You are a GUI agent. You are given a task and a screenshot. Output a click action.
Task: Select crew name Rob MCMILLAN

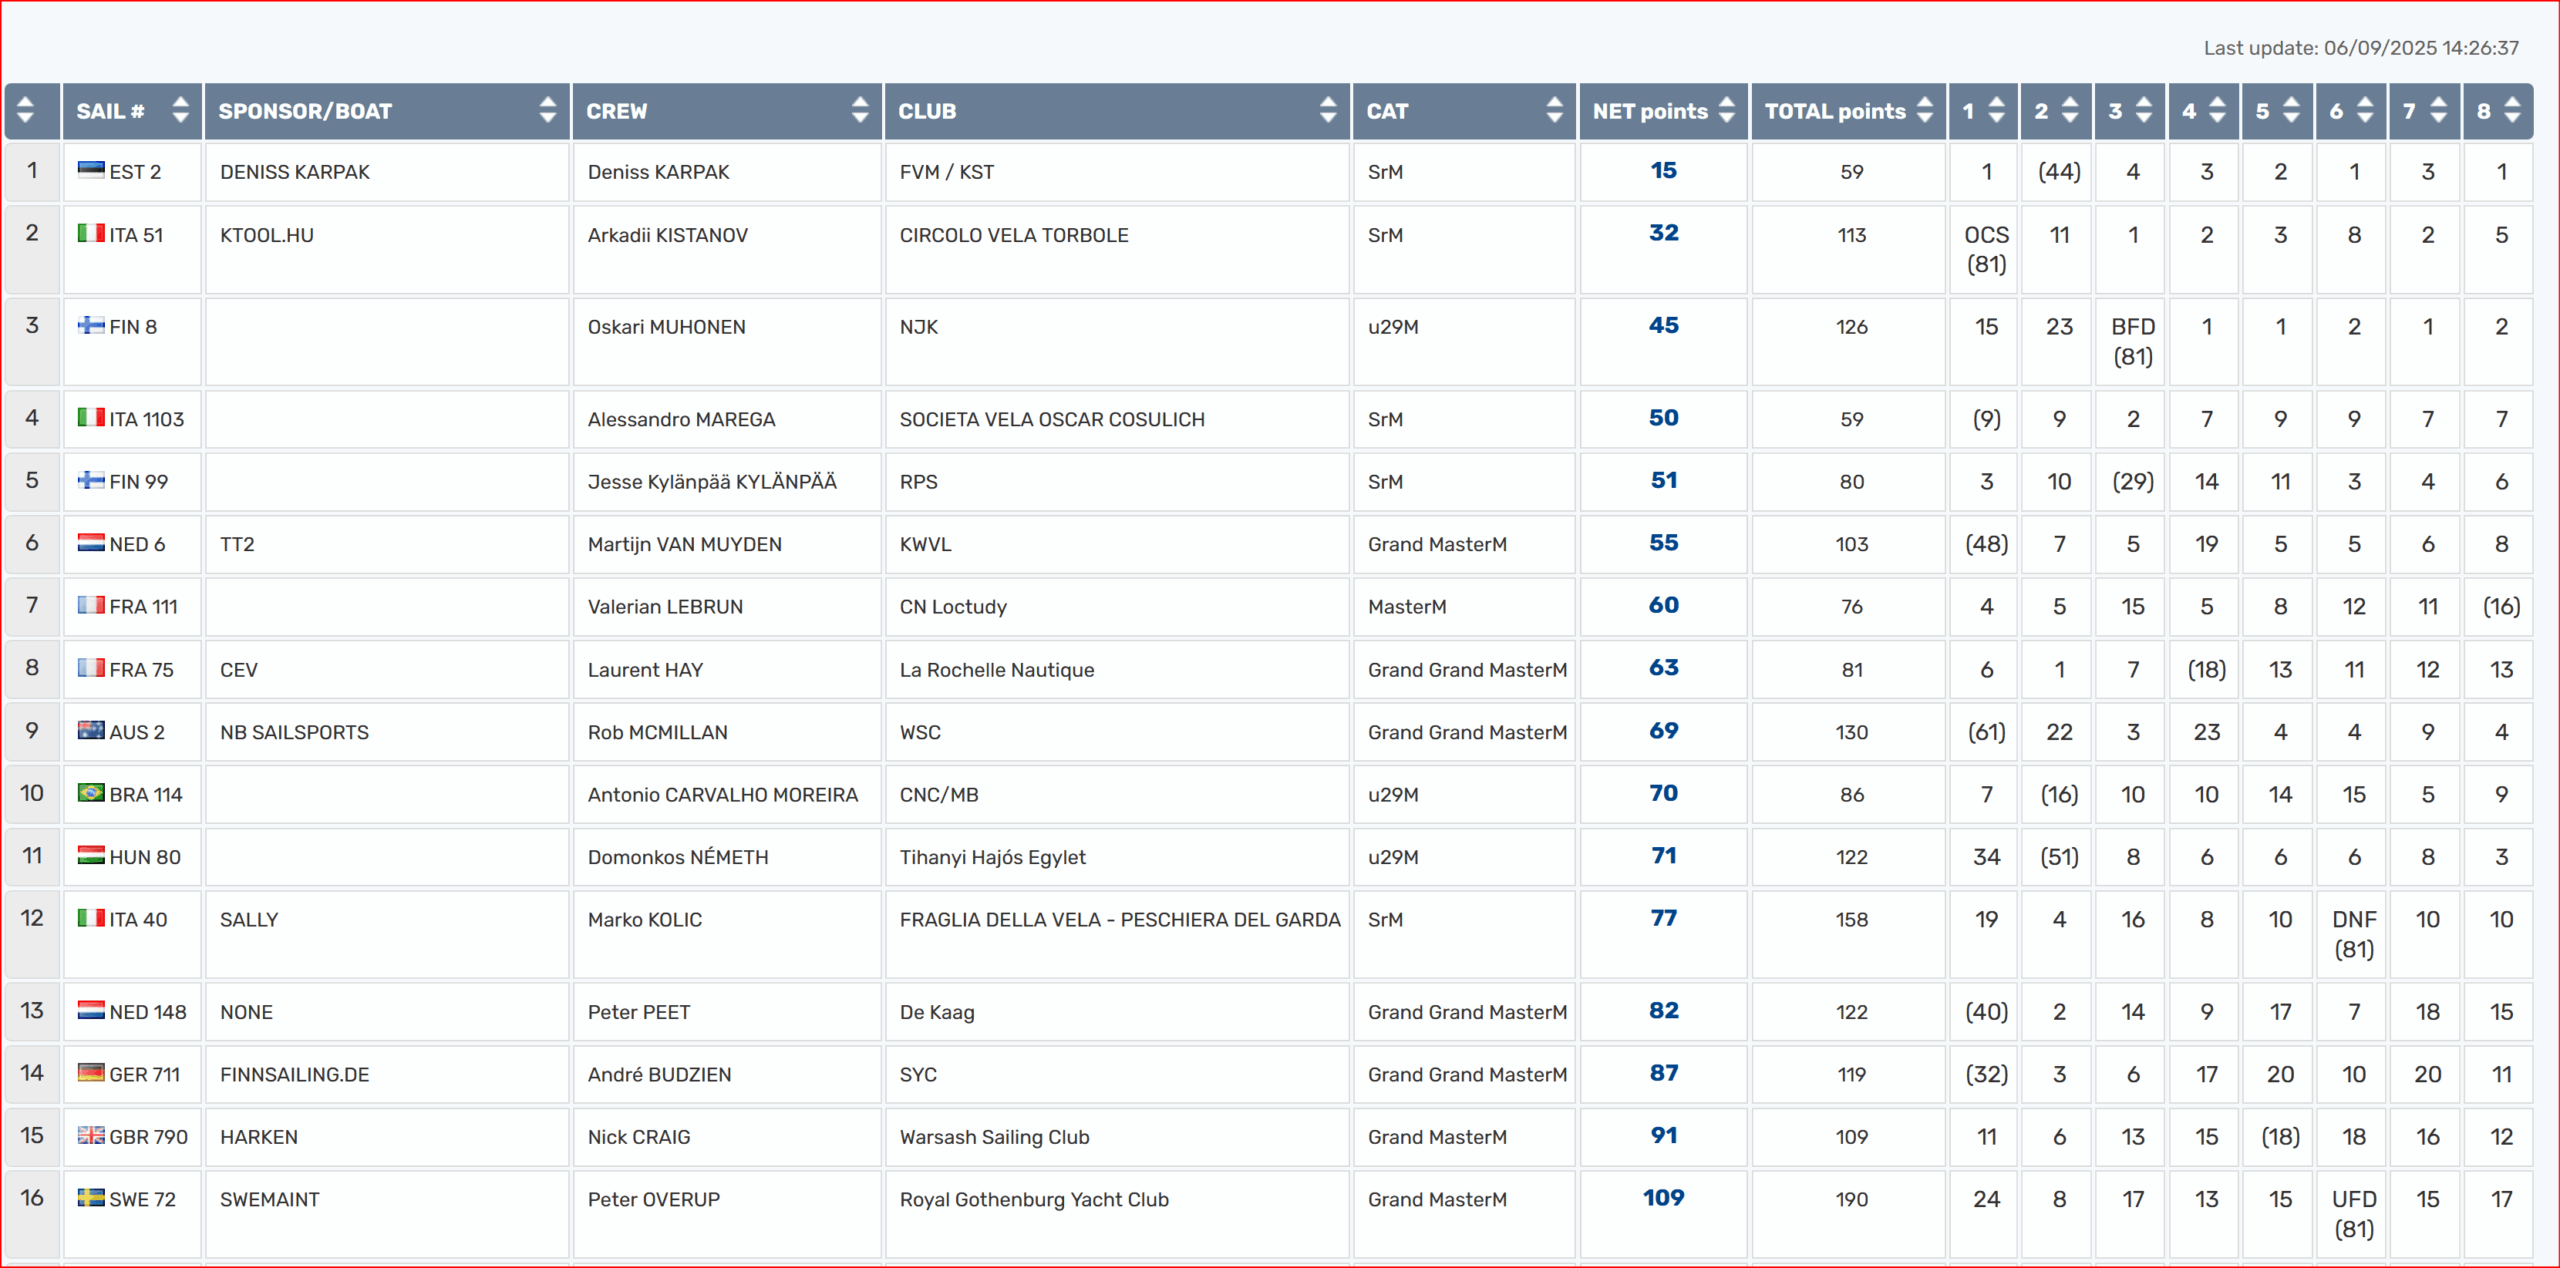pos(657,733)
